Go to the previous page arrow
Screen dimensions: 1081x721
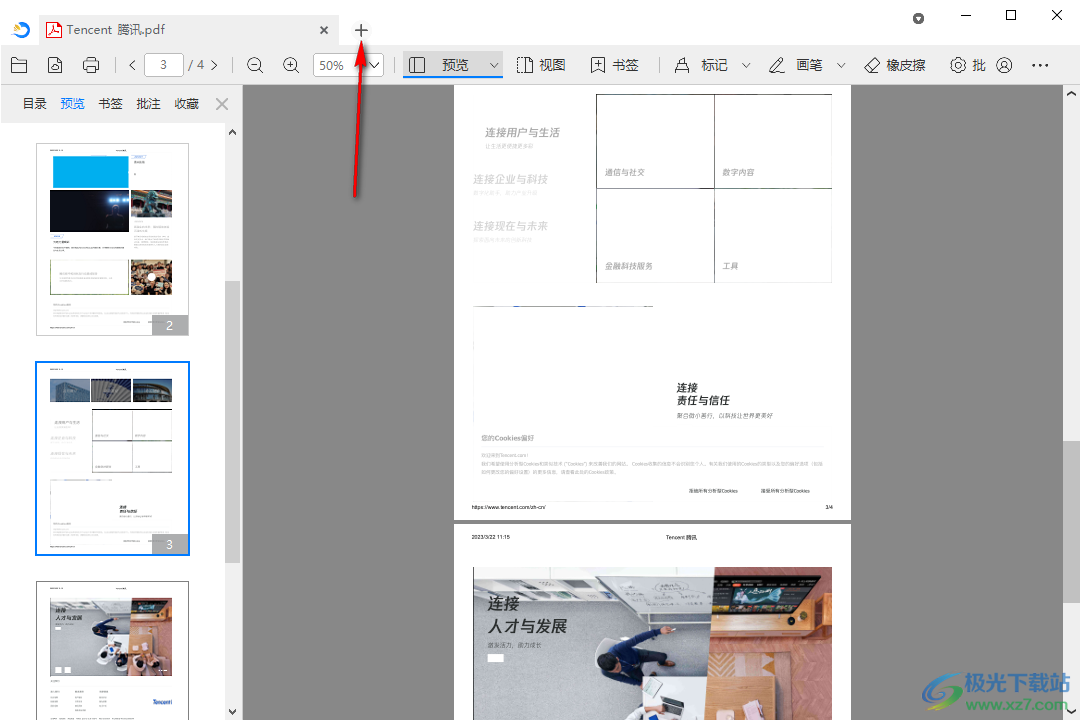tap(132, 65)
